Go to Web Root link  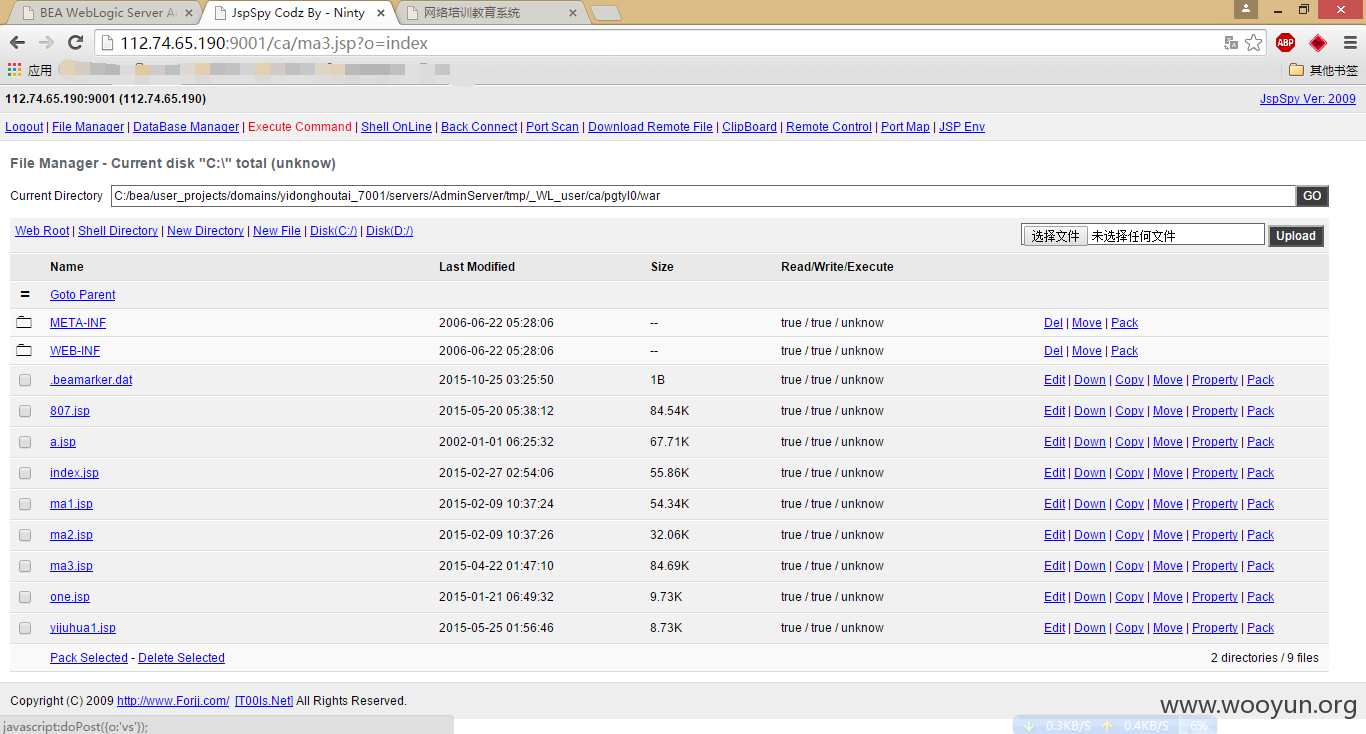pos(42,231)
